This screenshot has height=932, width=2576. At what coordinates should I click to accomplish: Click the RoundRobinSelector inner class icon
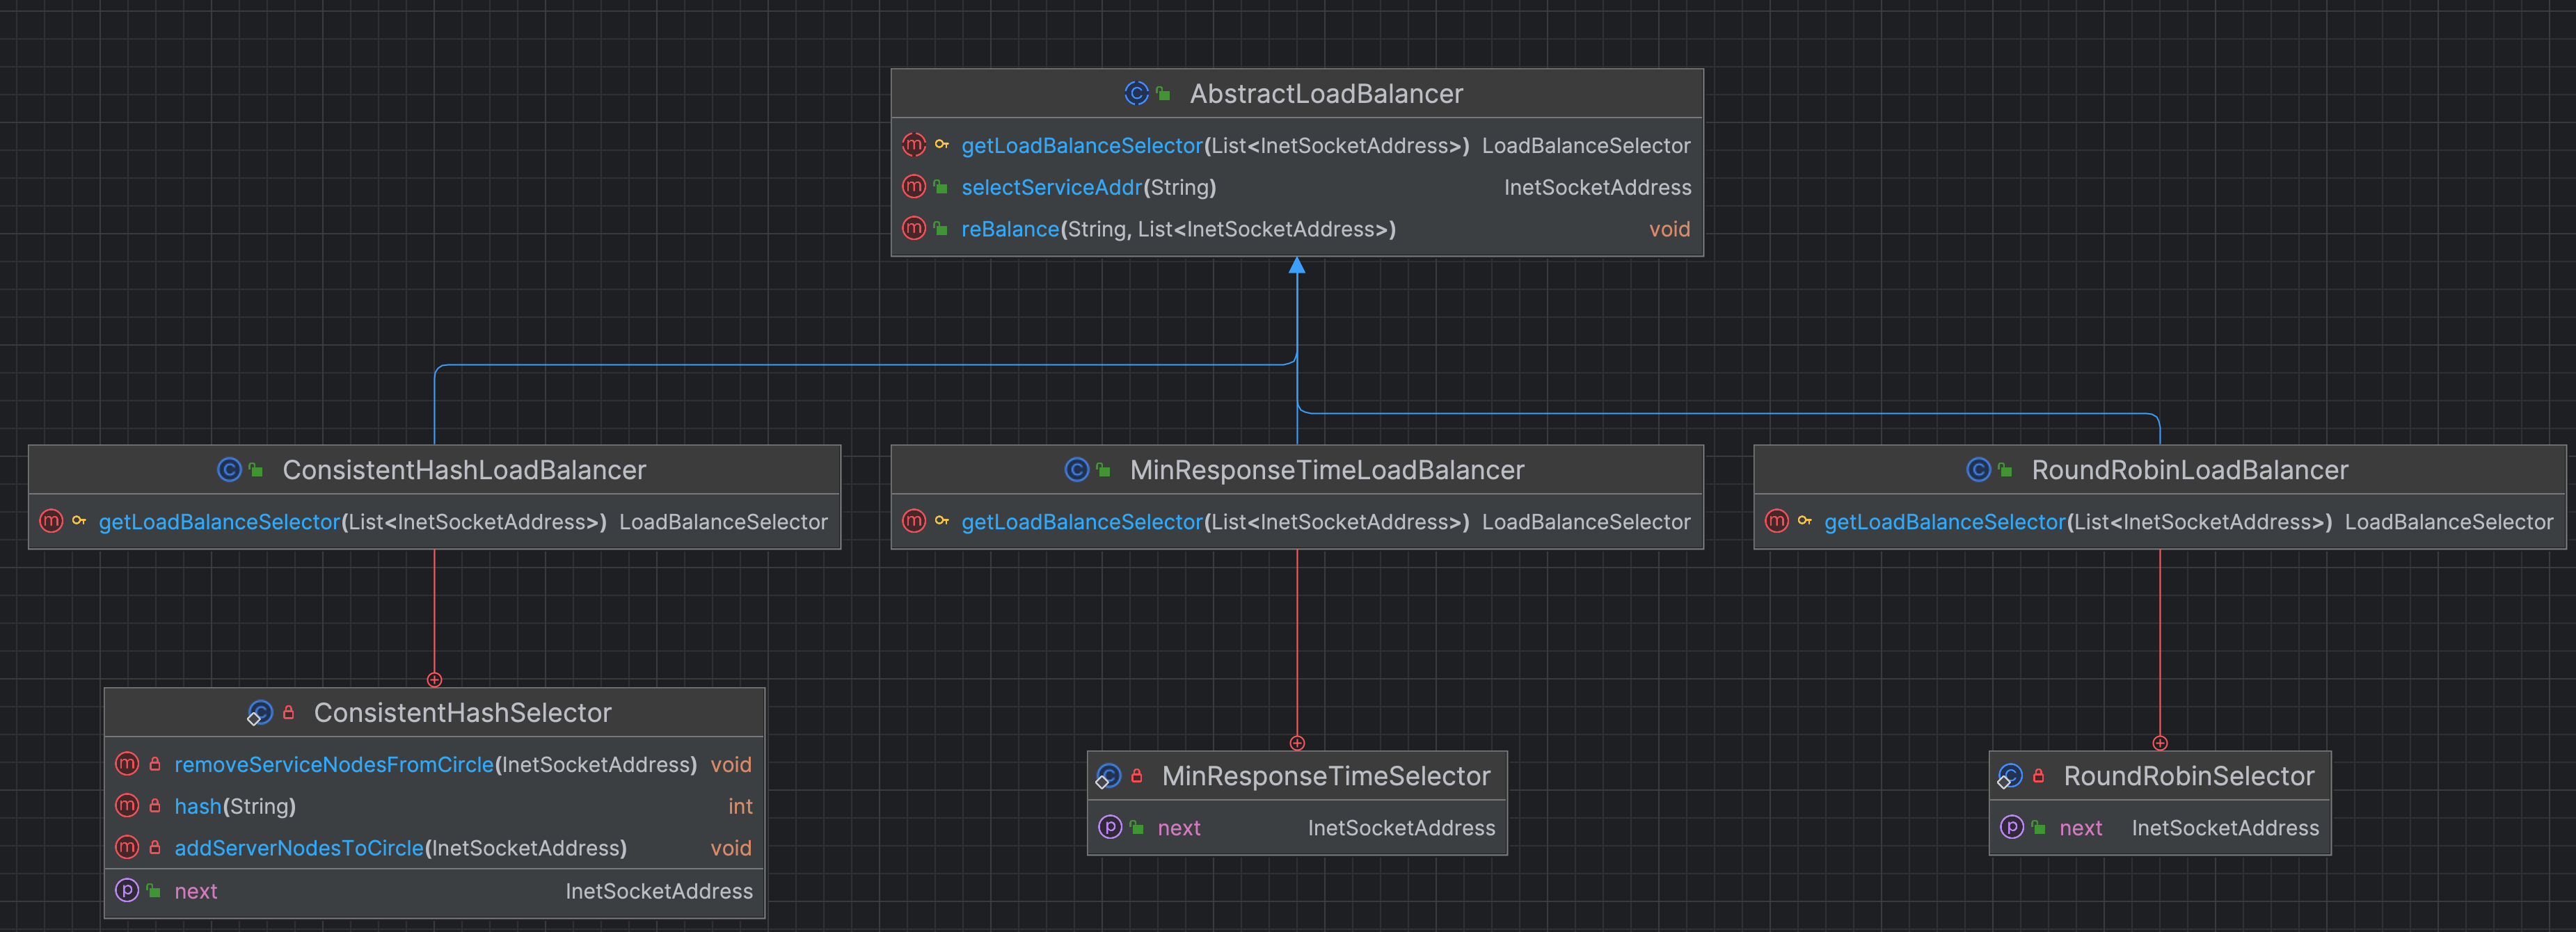(2010, 776)
